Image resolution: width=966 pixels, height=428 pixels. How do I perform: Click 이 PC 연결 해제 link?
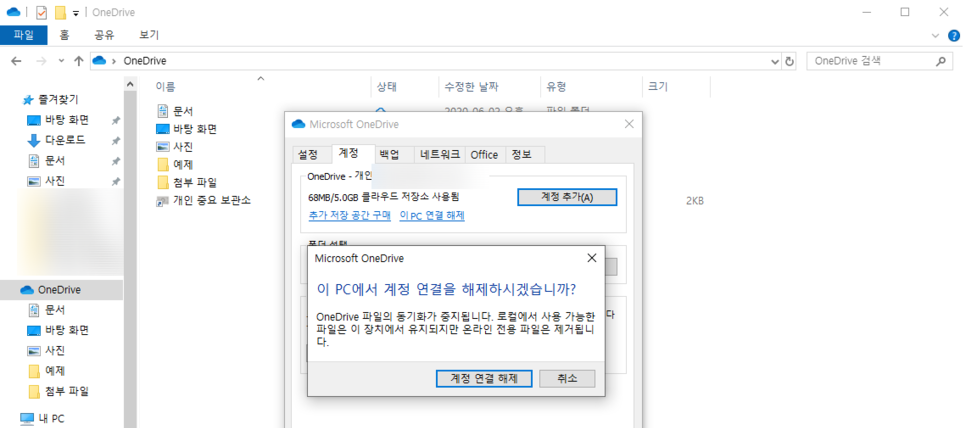(x=432, y=216)
